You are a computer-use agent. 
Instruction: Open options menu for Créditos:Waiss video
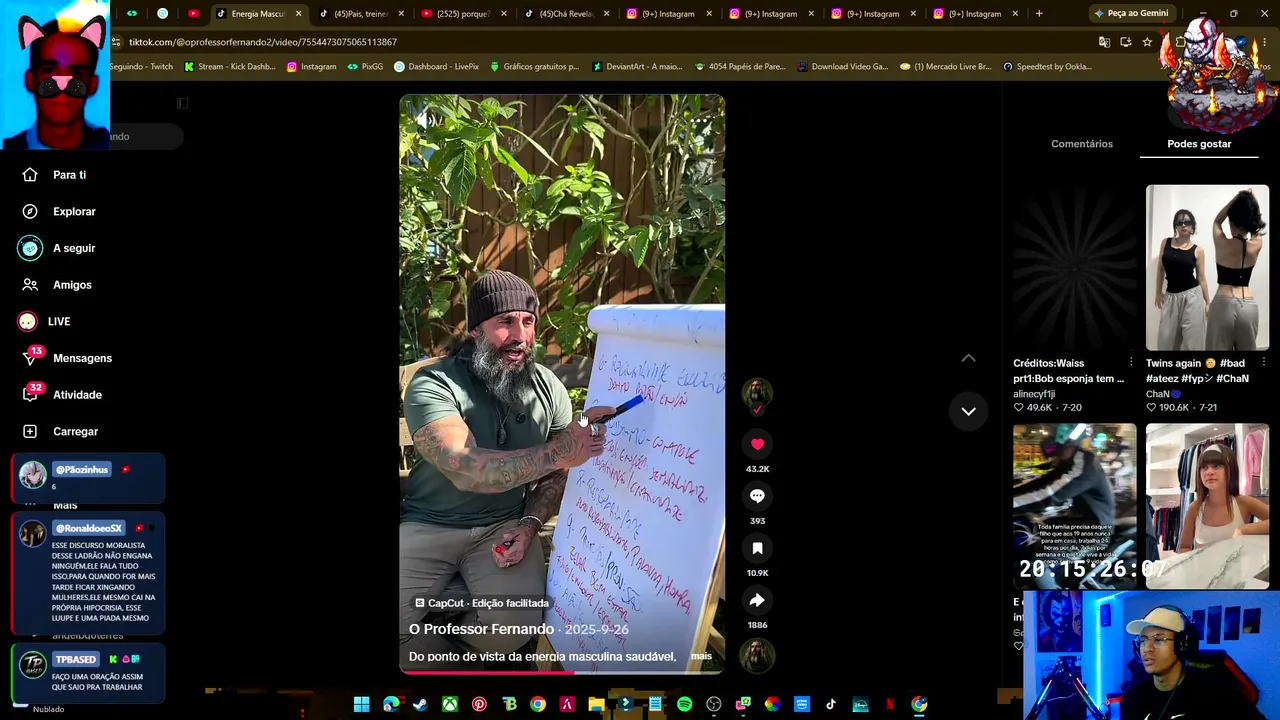(1131, 363)
